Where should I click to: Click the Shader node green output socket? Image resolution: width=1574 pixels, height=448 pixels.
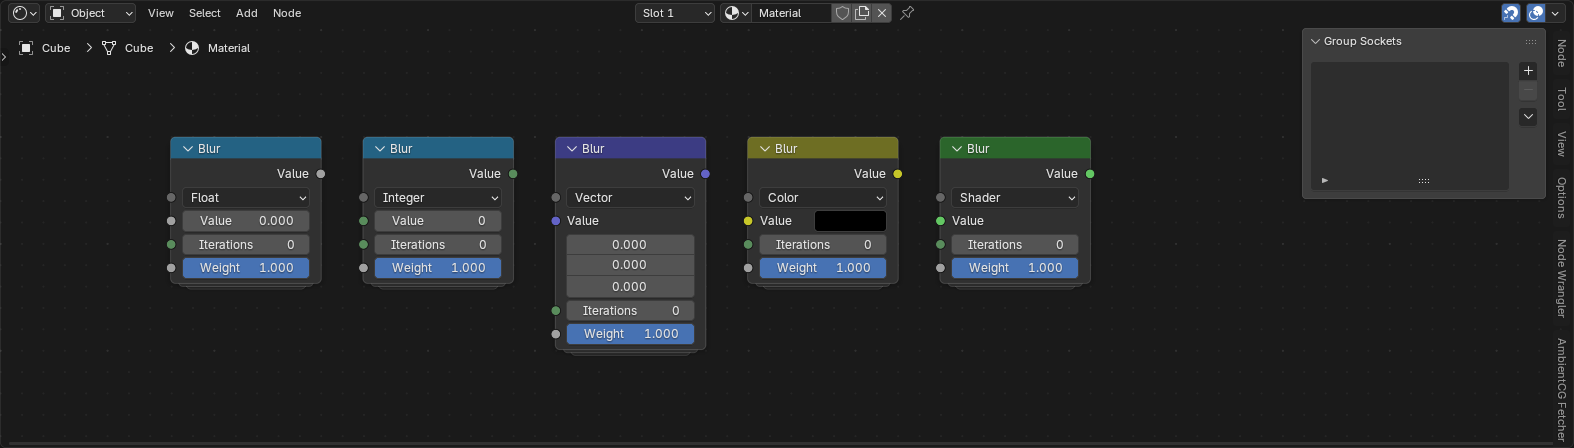point(1090,174)
